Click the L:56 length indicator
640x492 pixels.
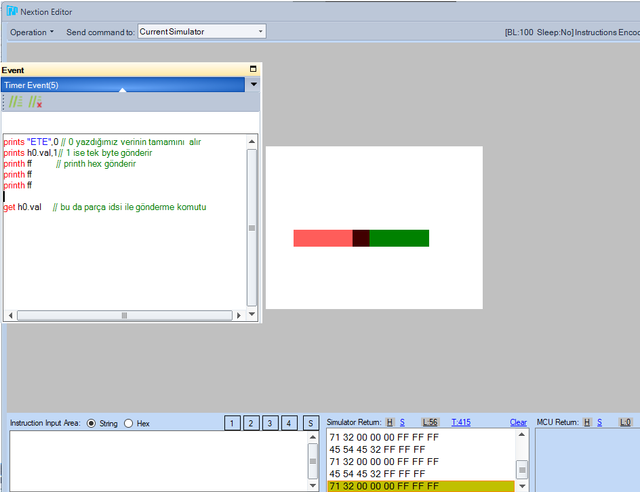(x=430, y=423)
